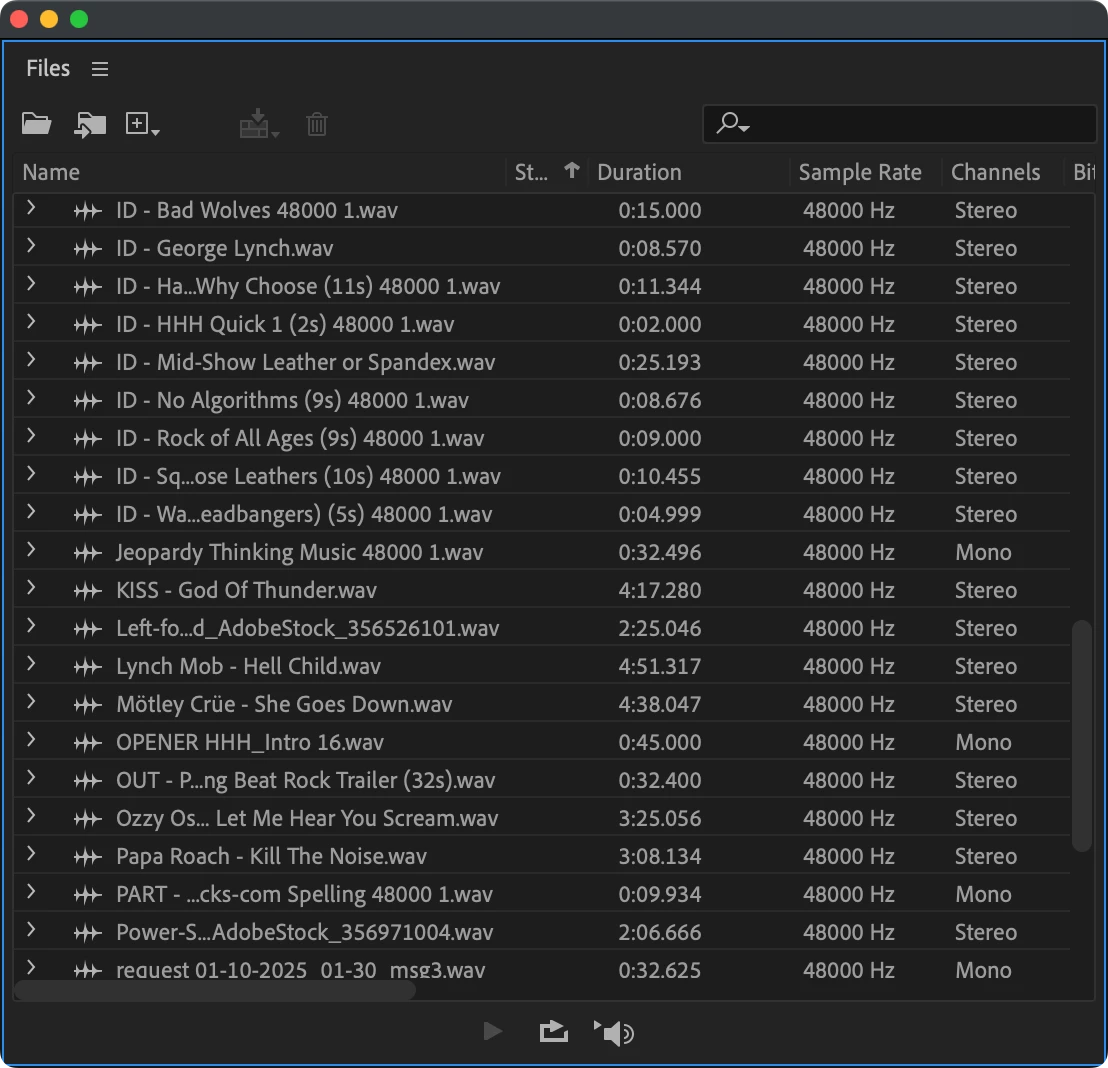Expand ID - Bad Wolves 48000 1.wav

click(x=30, y=208)
